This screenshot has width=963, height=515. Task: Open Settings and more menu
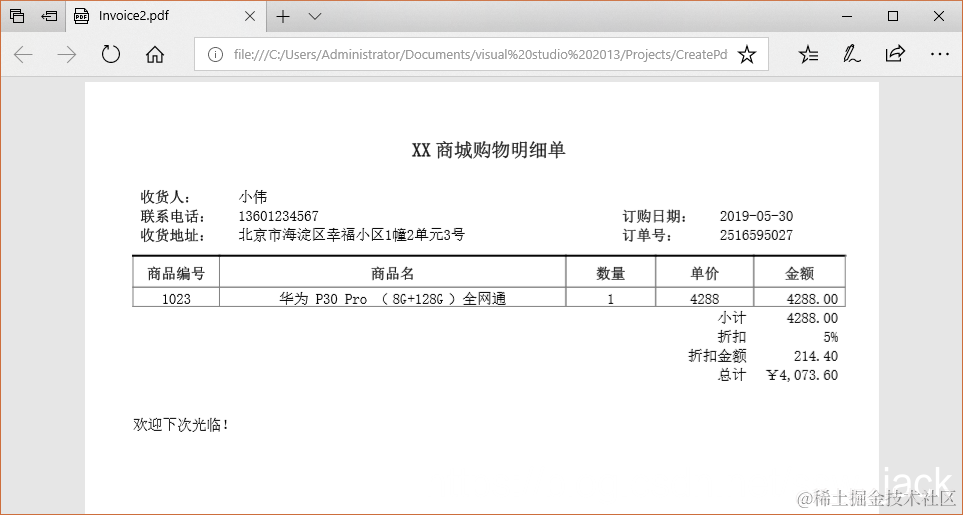click(x=940, y=55)
